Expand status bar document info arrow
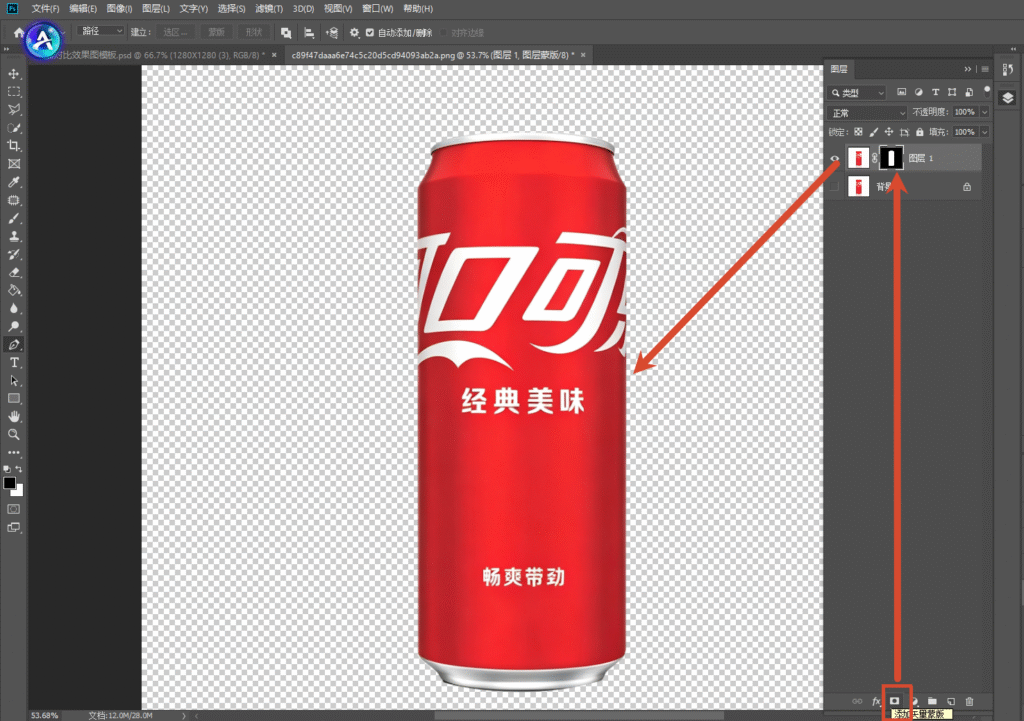The height and width of the screenshot is (721, 1024). (184, 716)
